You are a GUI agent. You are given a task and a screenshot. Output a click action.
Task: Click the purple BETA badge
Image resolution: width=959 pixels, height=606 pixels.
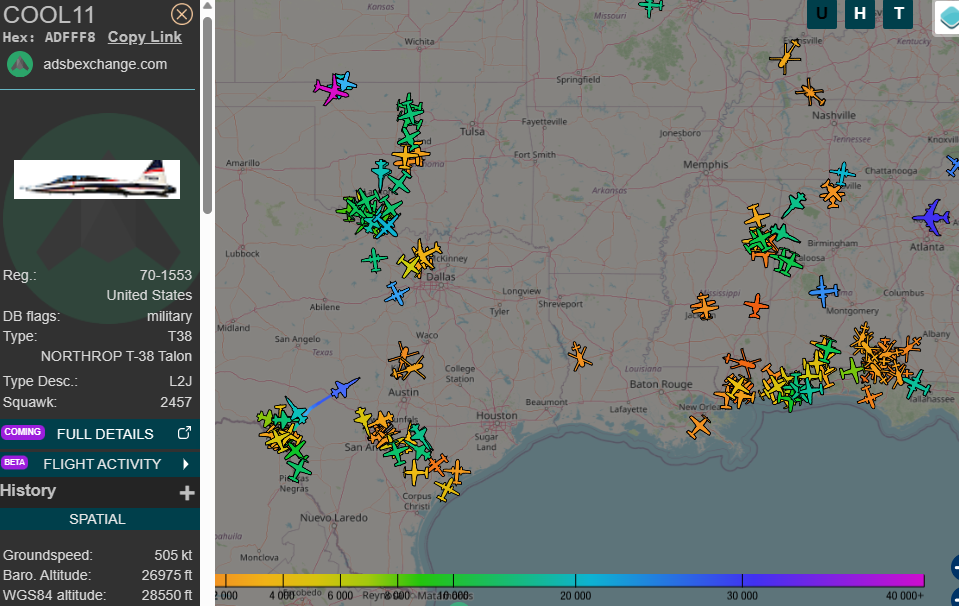click(14, 462)
